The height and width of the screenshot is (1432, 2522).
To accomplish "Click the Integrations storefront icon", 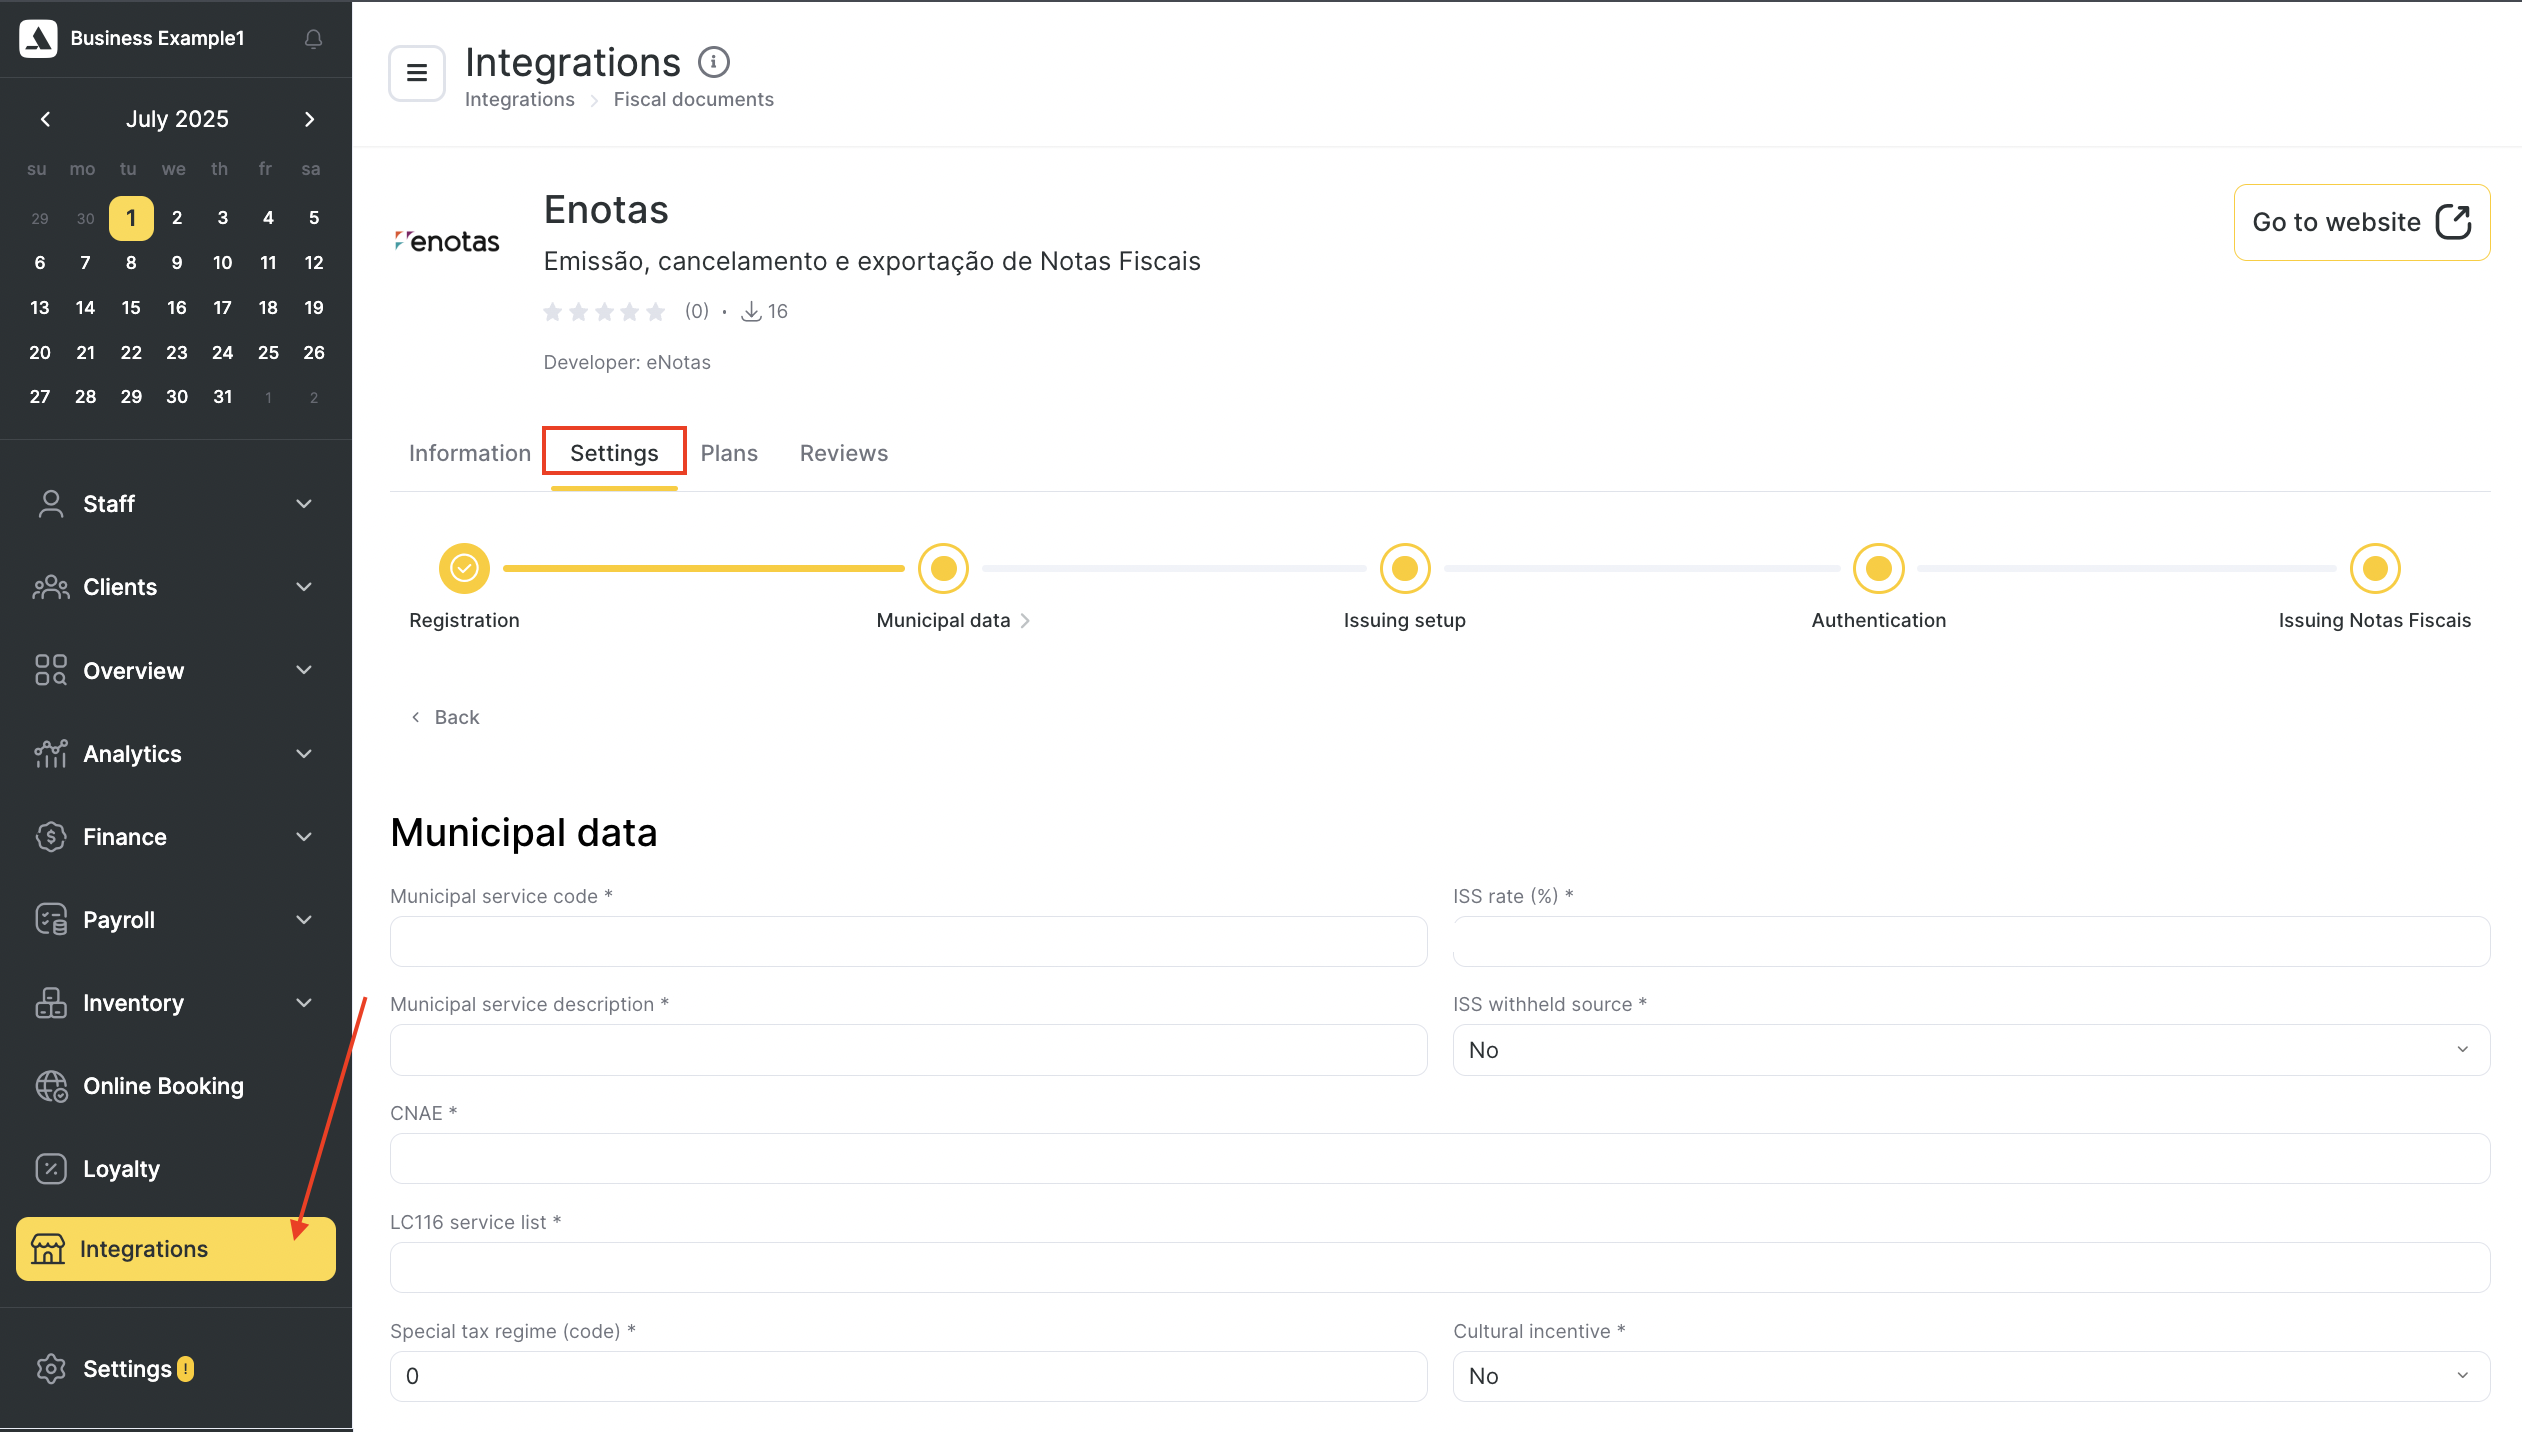I will point(48,1249).
